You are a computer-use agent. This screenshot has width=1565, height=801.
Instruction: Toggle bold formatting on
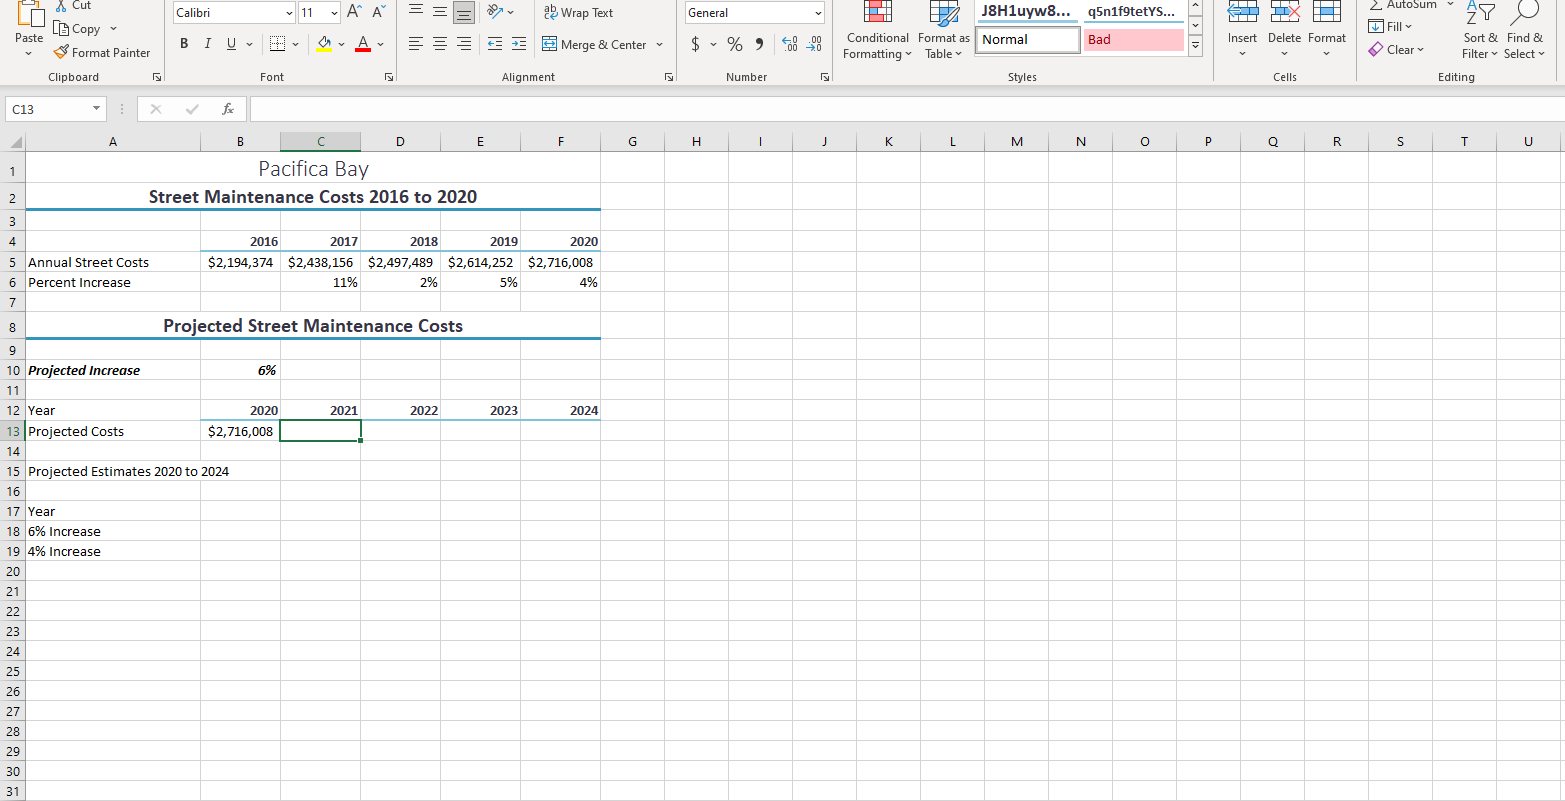184,44
